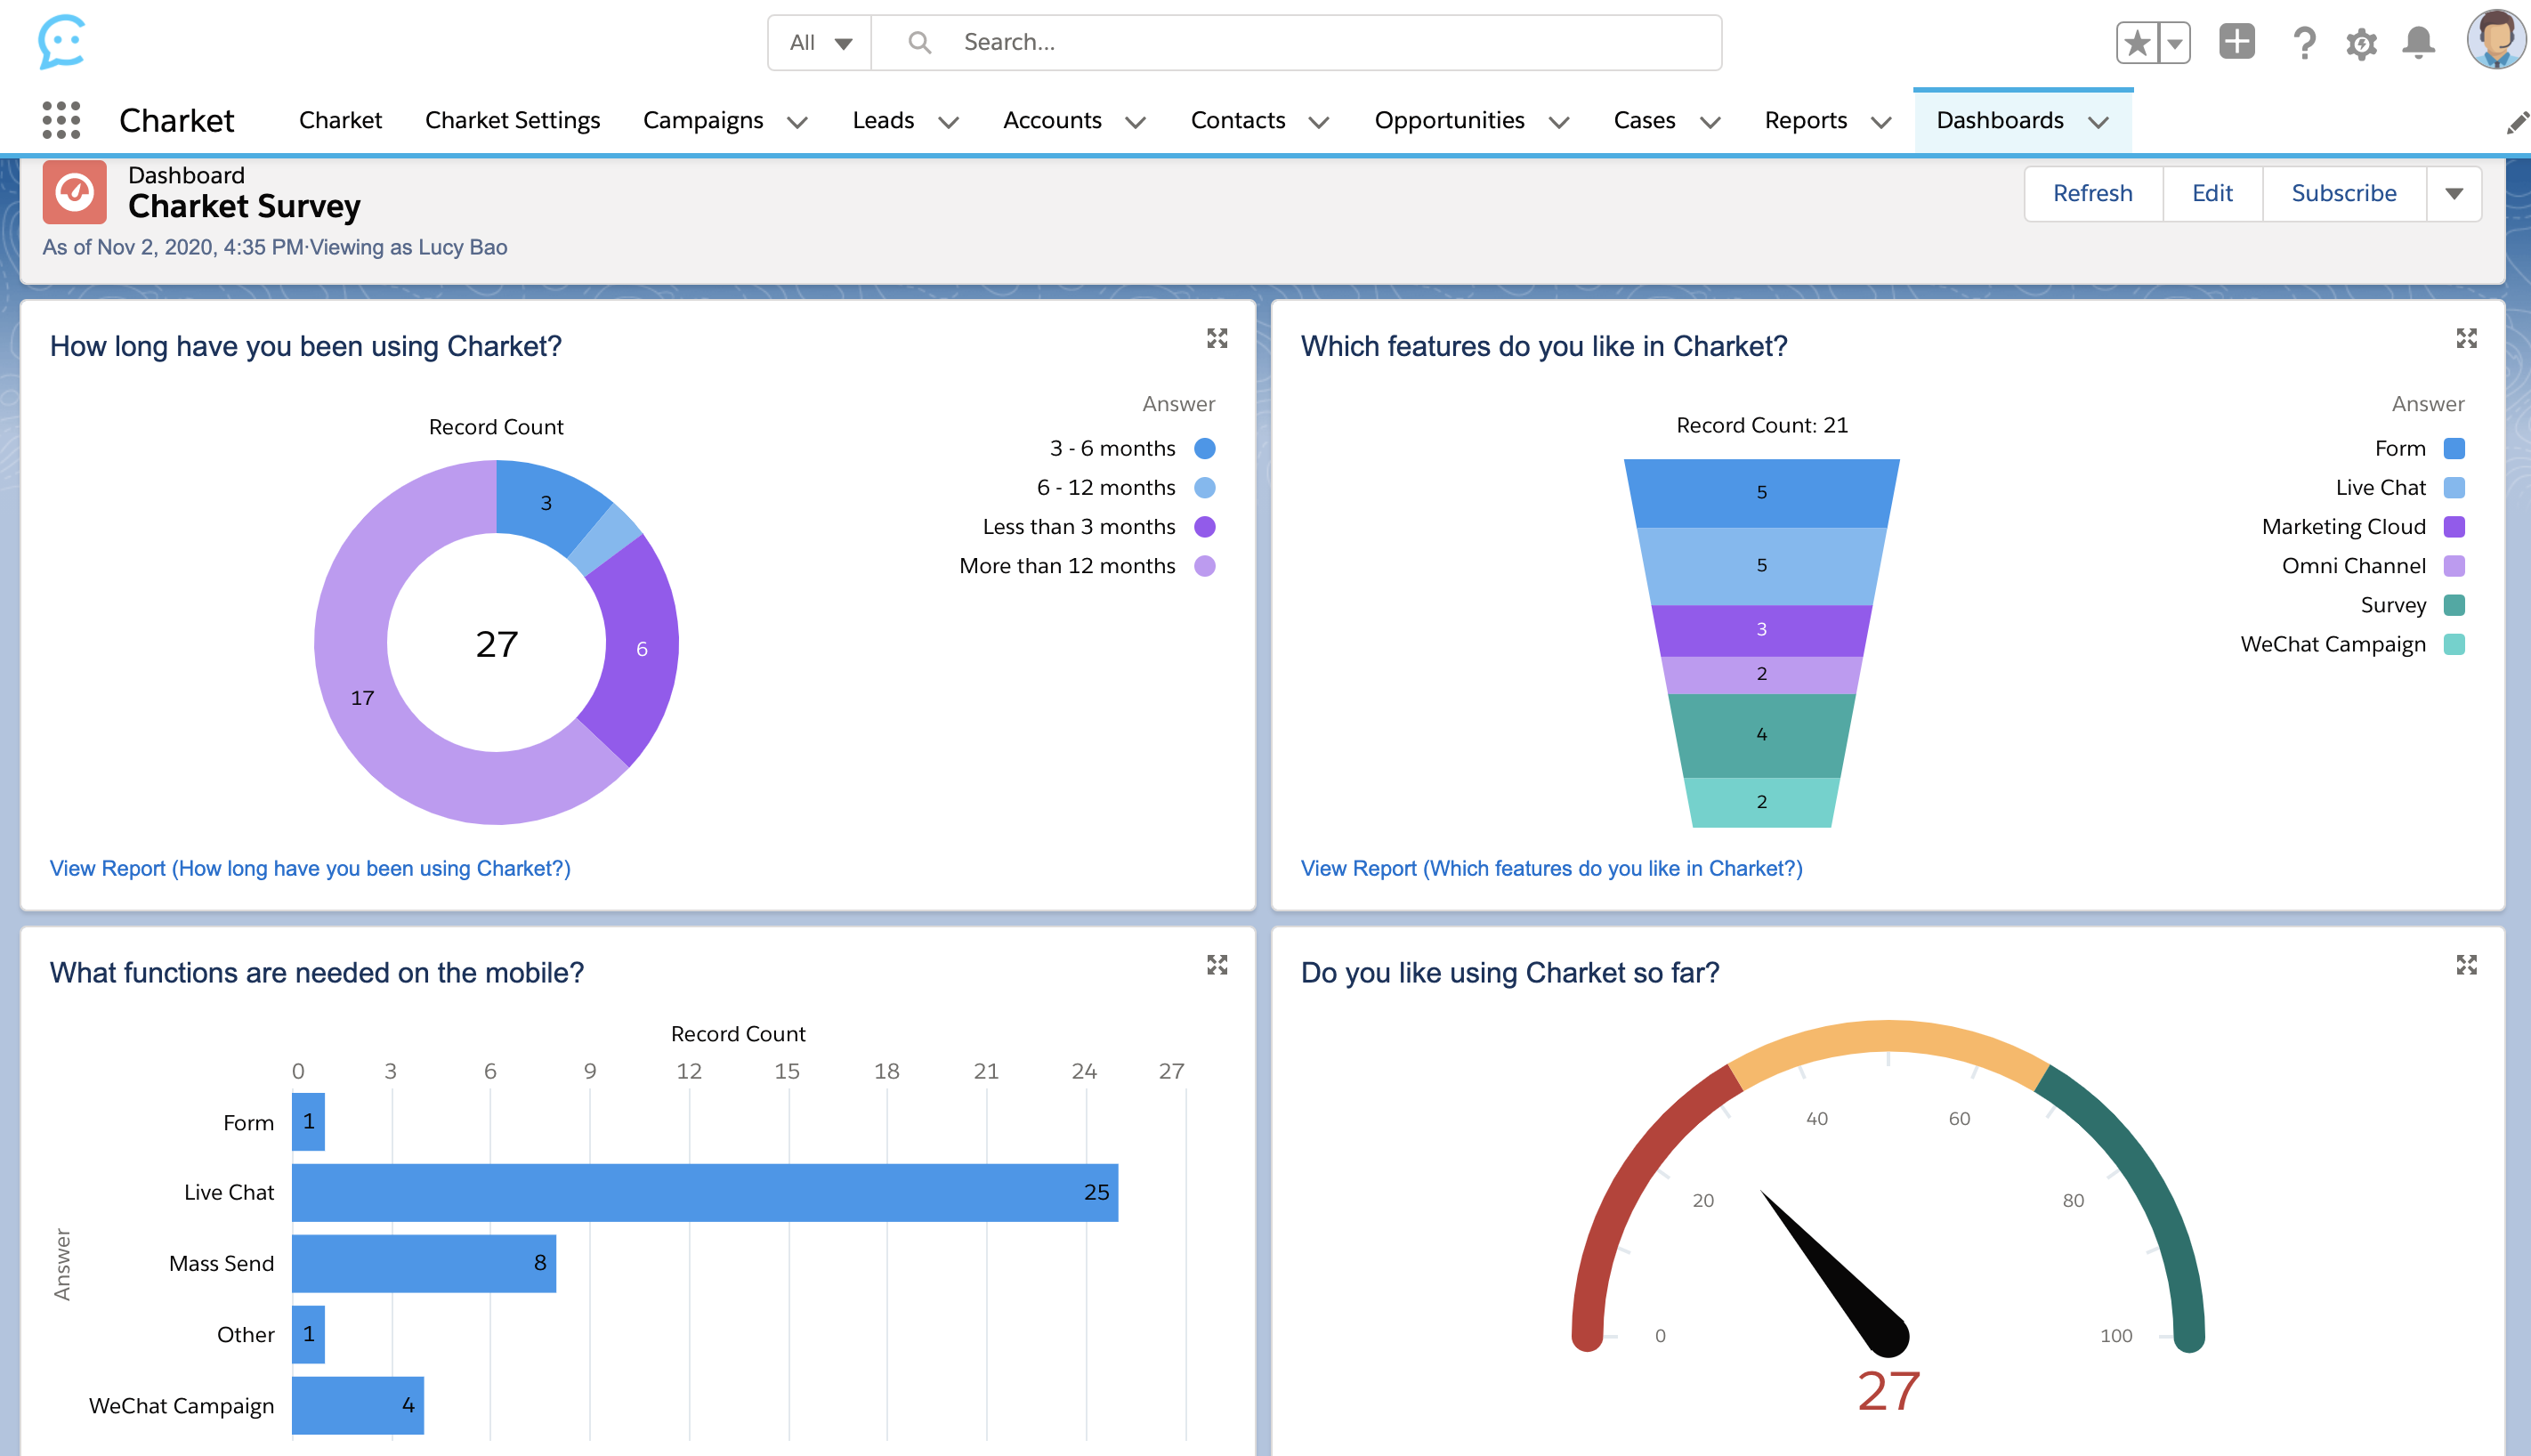
Task: Click the favorites star icon
Action: pos(2136,43)
